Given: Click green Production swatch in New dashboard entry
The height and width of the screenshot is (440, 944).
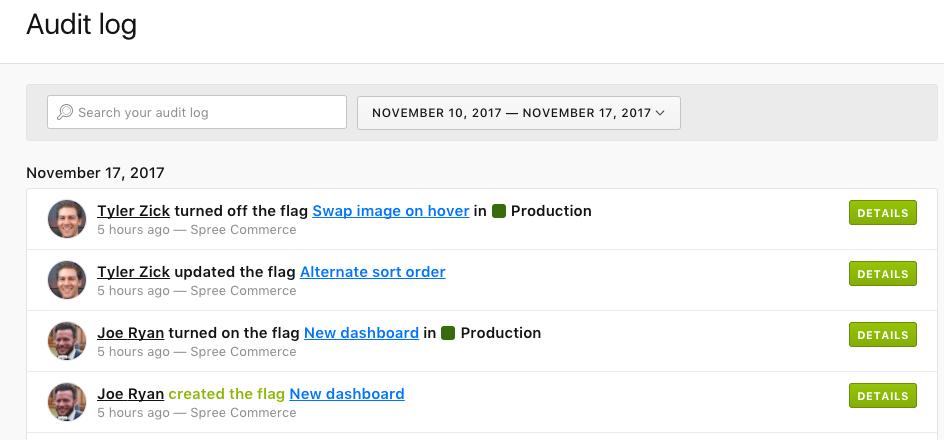Looking at the screenshot, I should pos(448,333).
